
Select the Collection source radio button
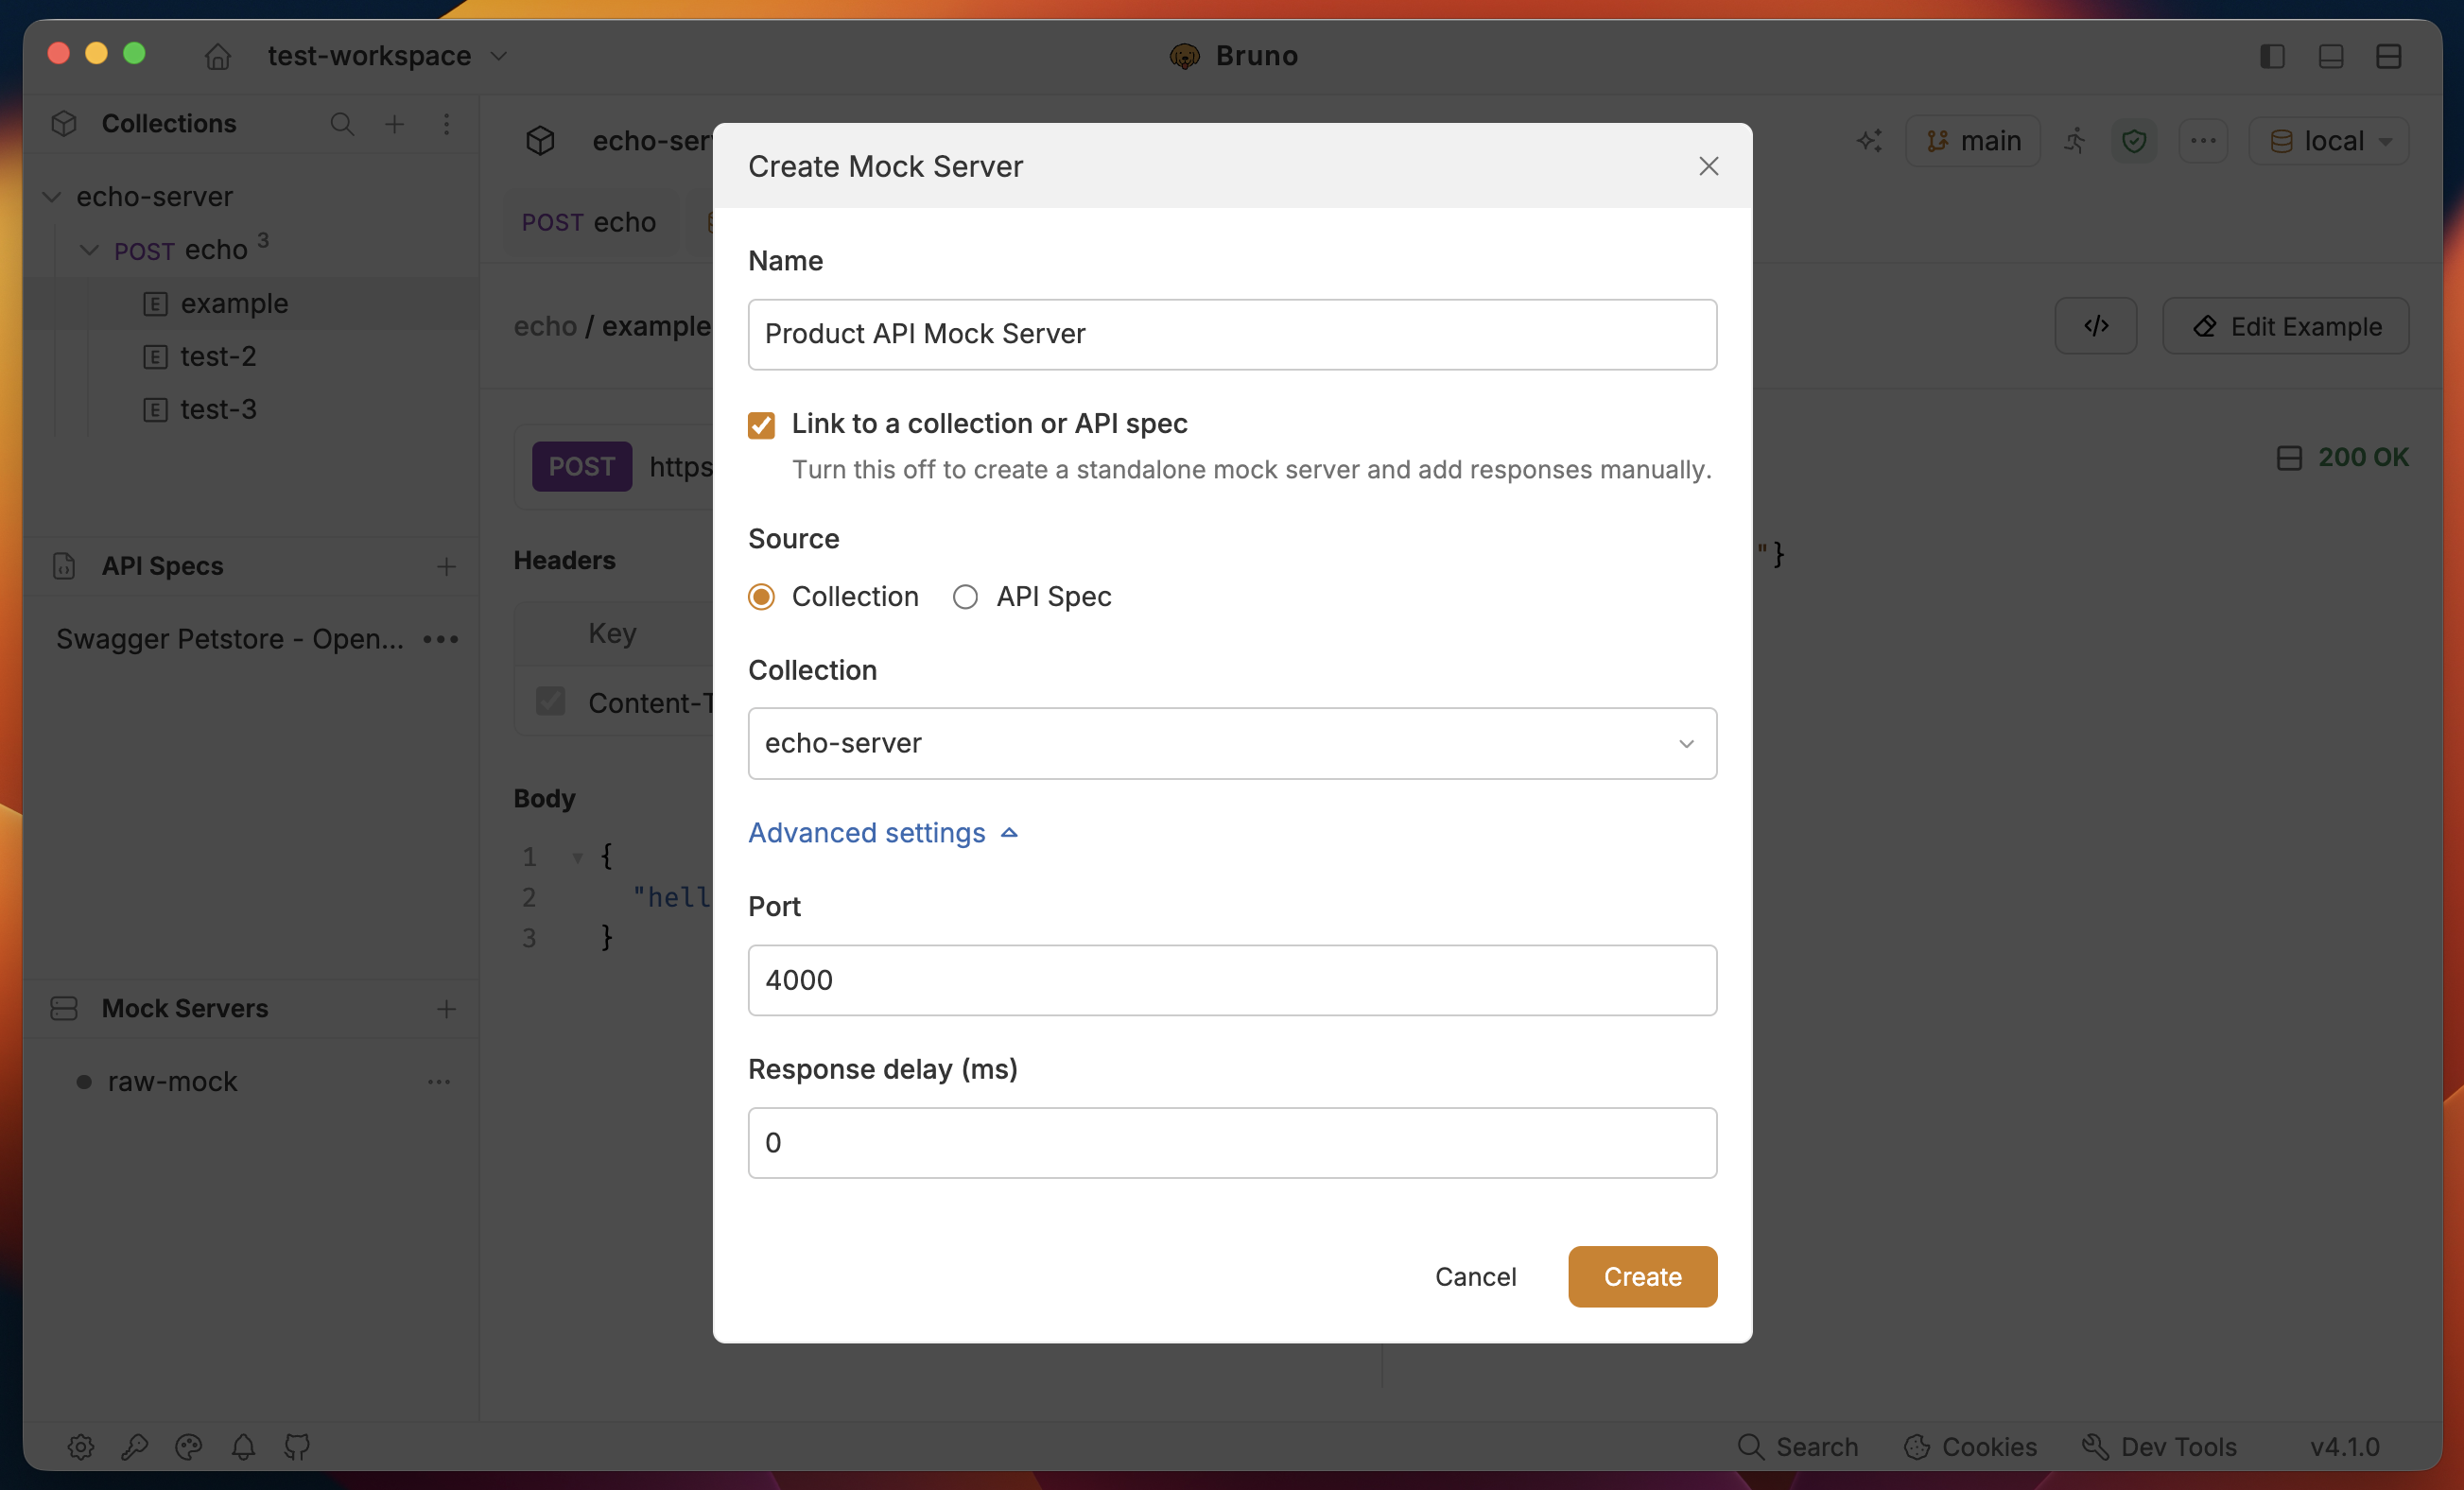coord(761,597)
